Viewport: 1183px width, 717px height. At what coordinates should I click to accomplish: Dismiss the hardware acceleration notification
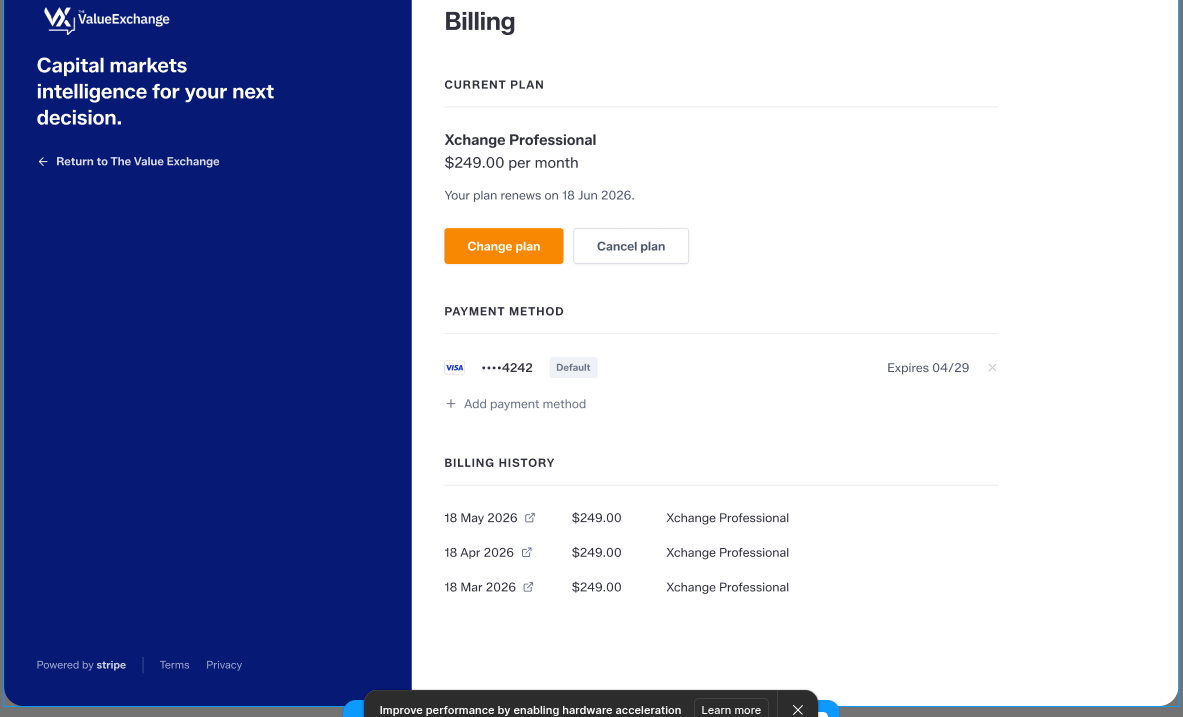coord(797,709)
